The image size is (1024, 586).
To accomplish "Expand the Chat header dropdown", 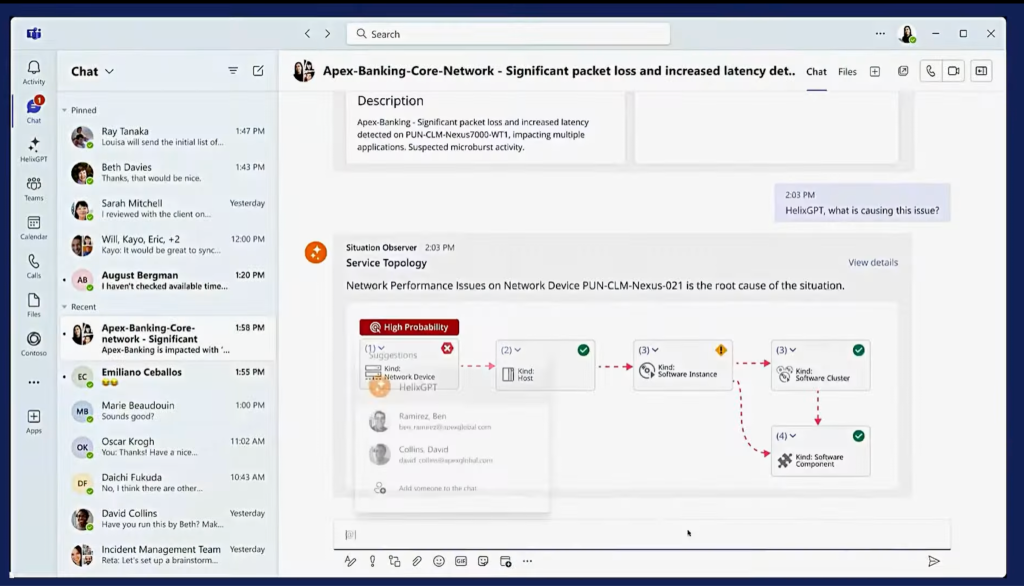I will 109,71.
